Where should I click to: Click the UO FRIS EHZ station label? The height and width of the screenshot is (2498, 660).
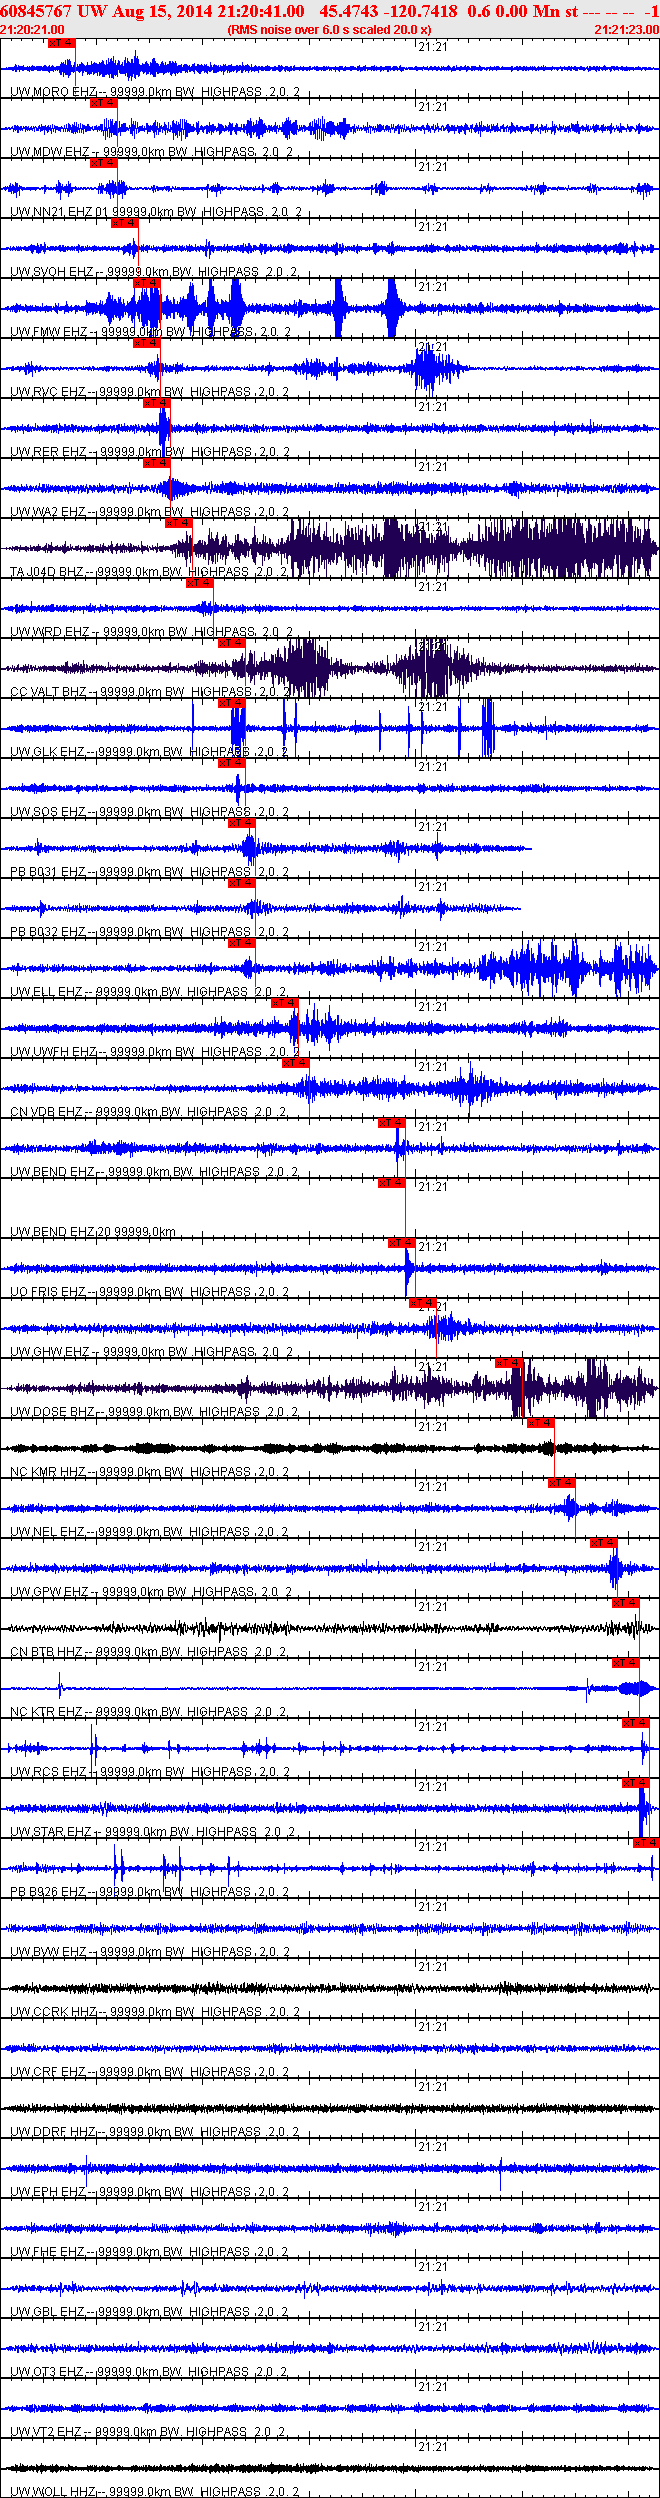tap(150, 1292)
